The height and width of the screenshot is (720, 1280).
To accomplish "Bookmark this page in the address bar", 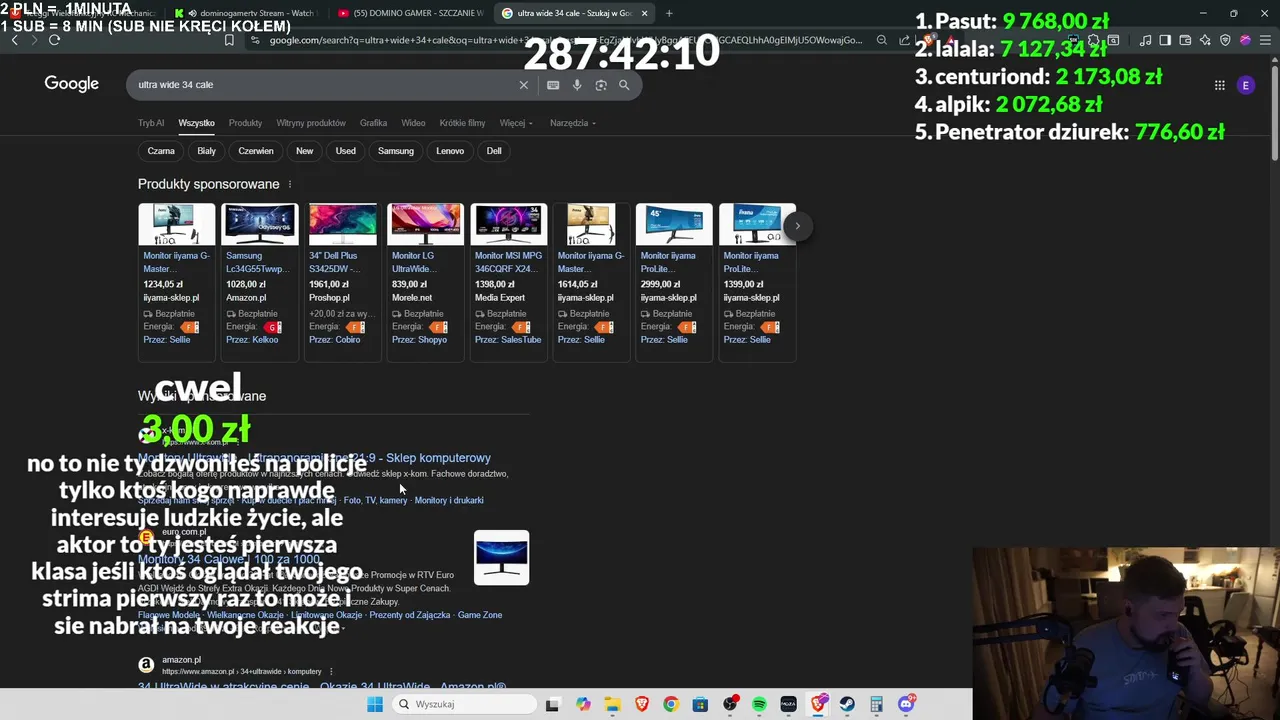I will coord(229,40).
